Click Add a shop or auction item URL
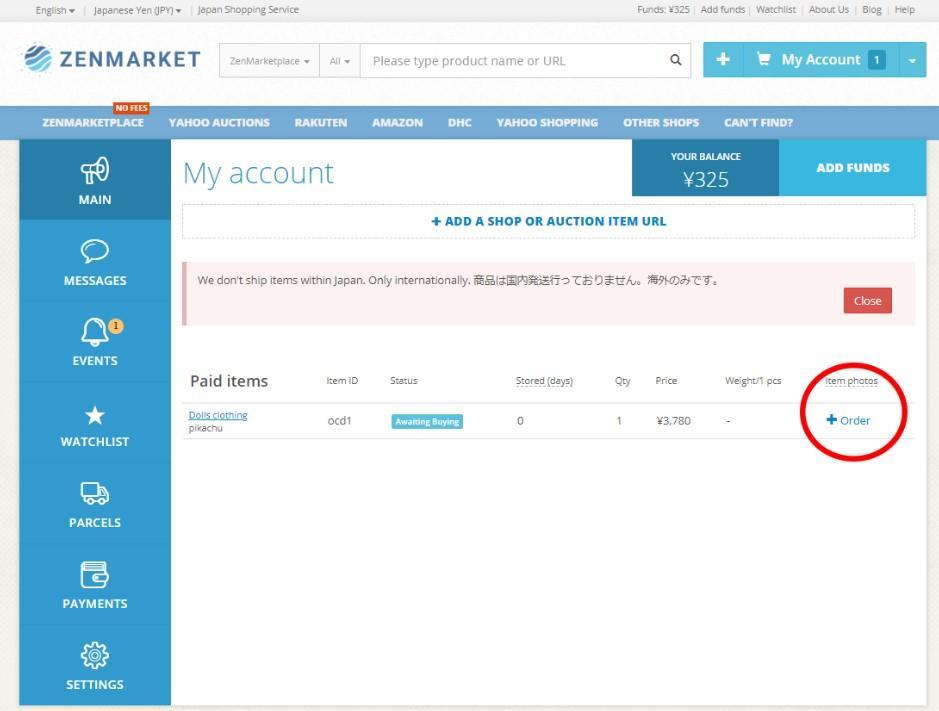The height and width of the screenshot is (711, 939). [x=548, y=221]
